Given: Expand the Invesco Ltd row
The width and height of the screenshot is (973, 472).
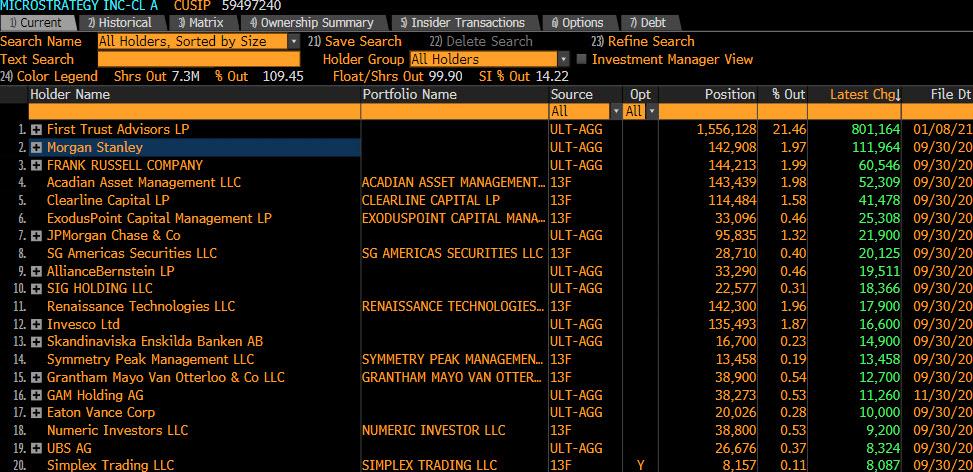Looking at the screenshot, I should [x=37, y=324].
